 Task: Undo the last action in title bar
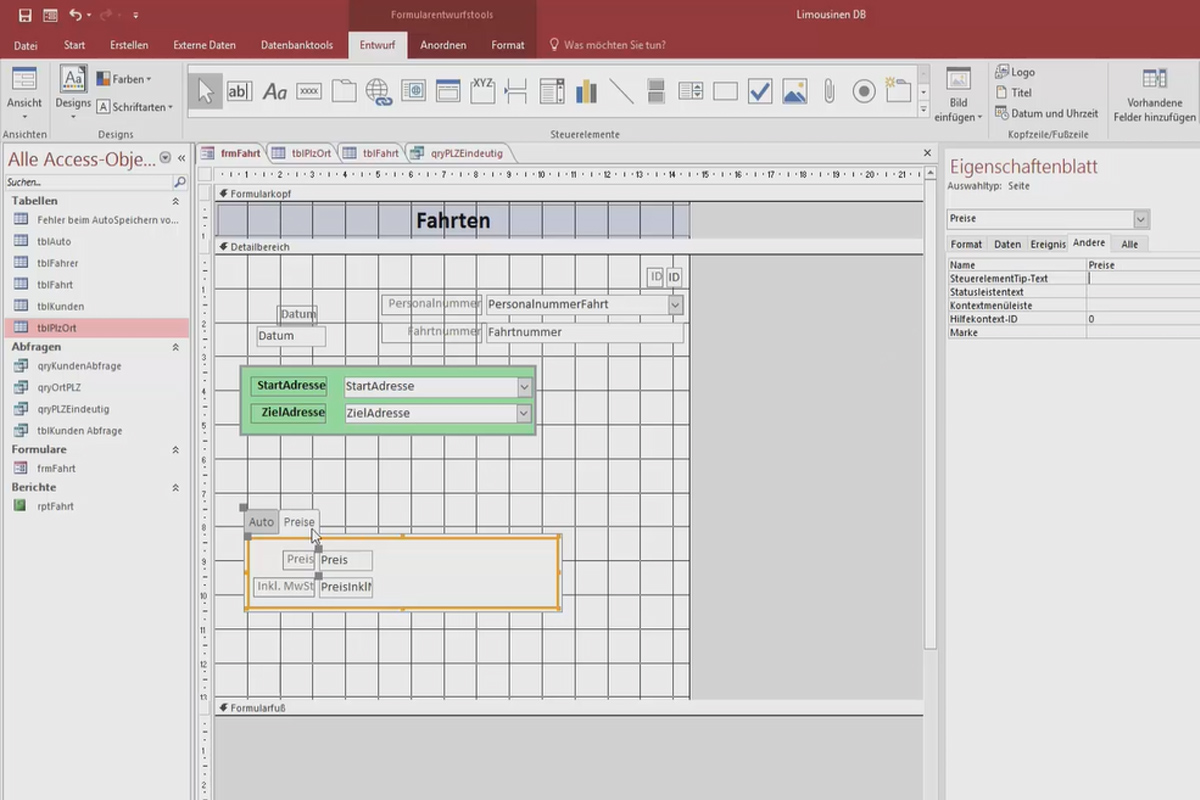76,15
